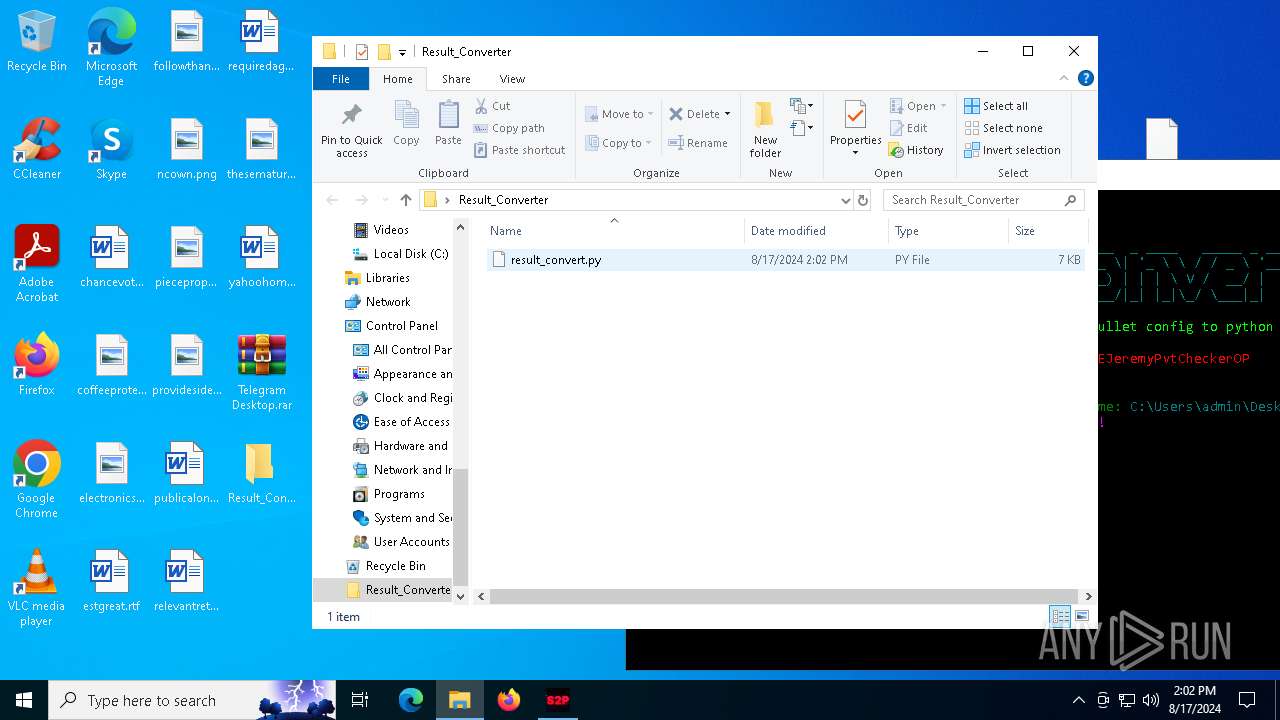Open Adobe Acrobat desktop shortcut
This screenshot has height=720, width=1280.
(x=37, y=264)
